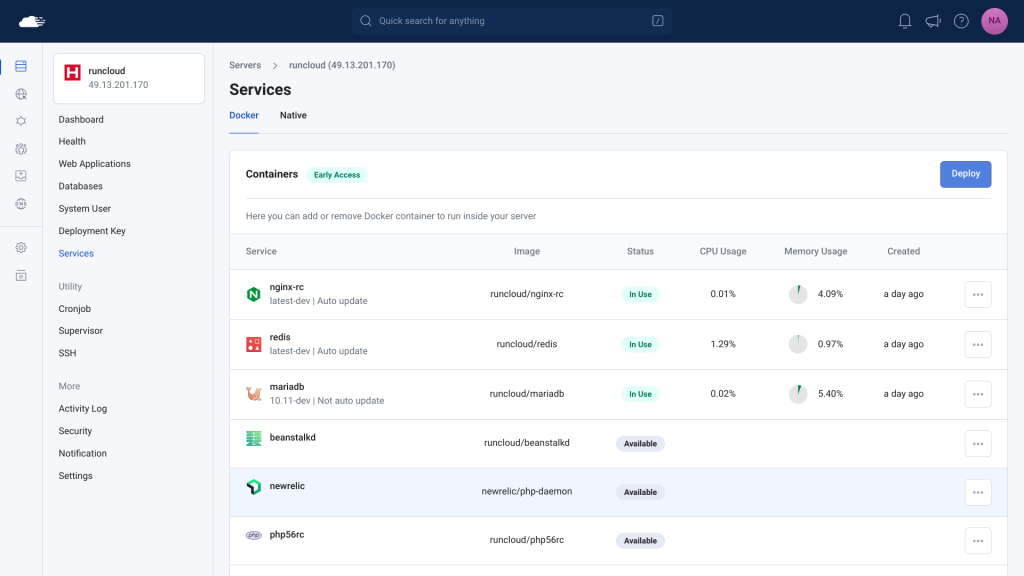Image resolution: width=1024 pixels, height=576 pixels.
Task: Open the notifications bell icon
Action: pyautogui.click(x=904, y=21)
